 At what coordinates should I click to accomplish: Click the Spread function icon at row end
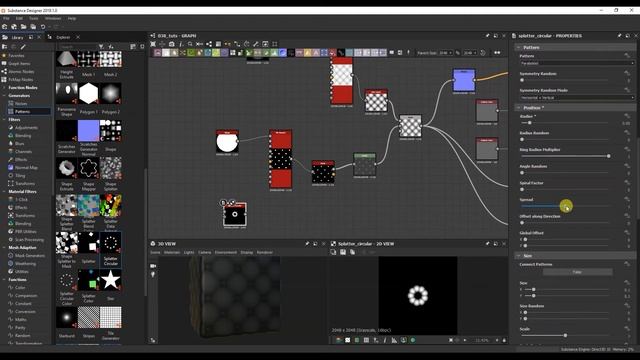pos(627,199)
